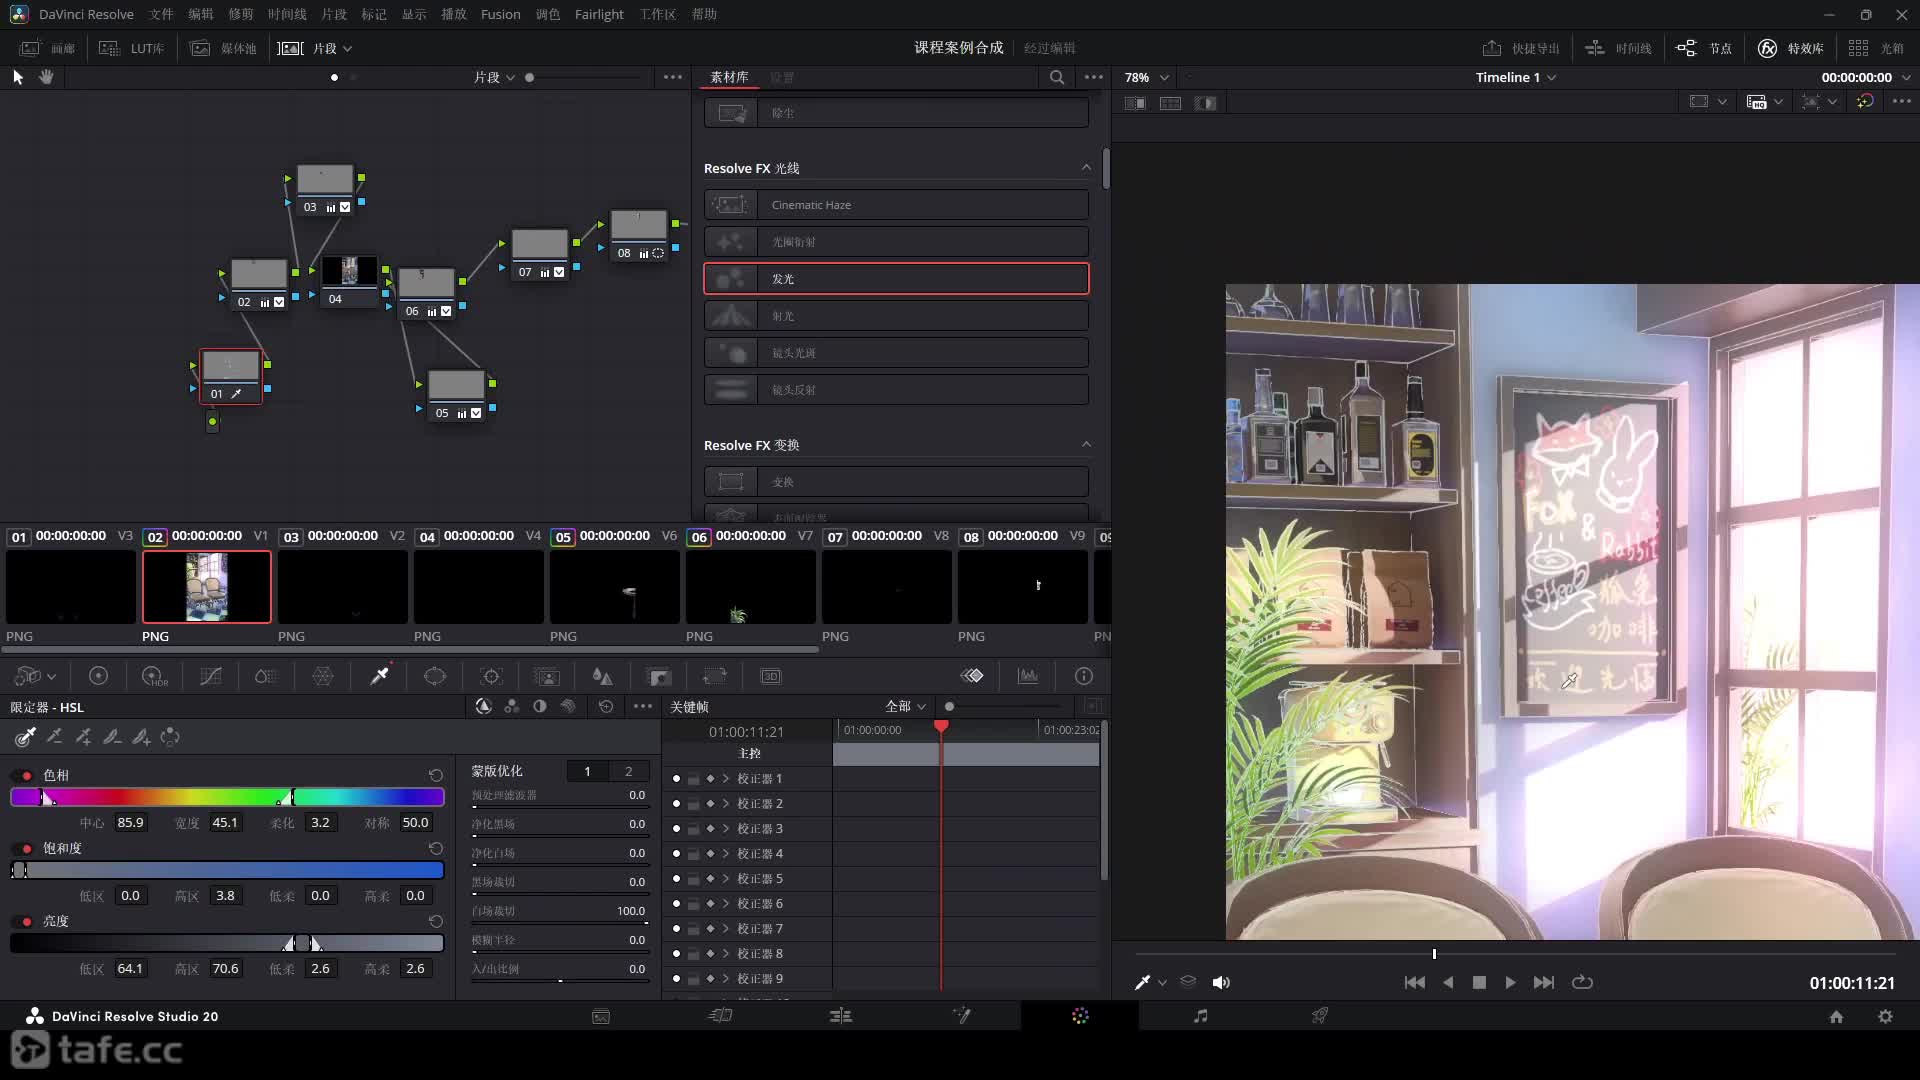Viewport: 1920px width, 1080px height.
Task: Search the effects library
Action: (x=1056, y=77)
